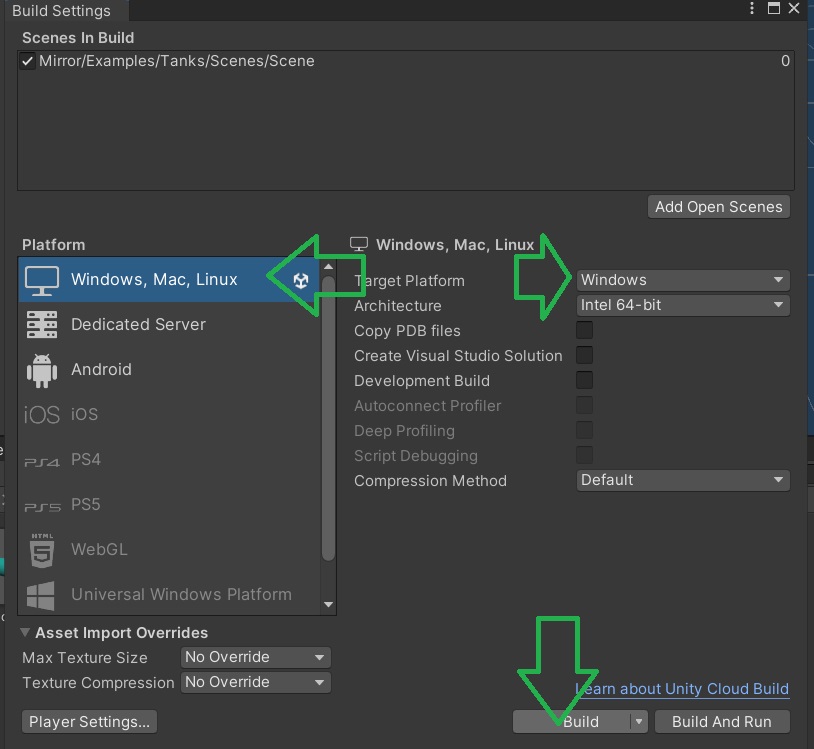Select the PS4 platform icon

click(41, 459)
